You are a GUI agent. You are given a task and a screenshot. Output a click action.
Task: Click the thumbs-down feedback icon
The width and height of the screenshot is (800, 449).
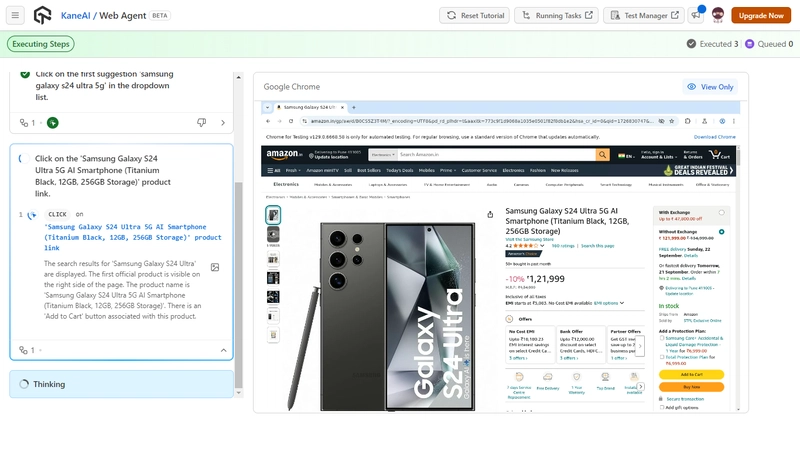[x=202, y=122]
